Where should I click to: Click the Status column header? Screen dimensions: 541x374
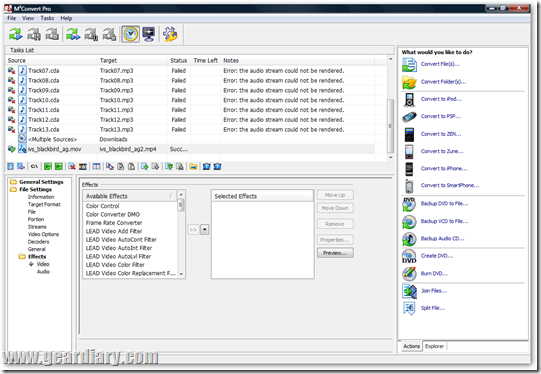(178, 60)
